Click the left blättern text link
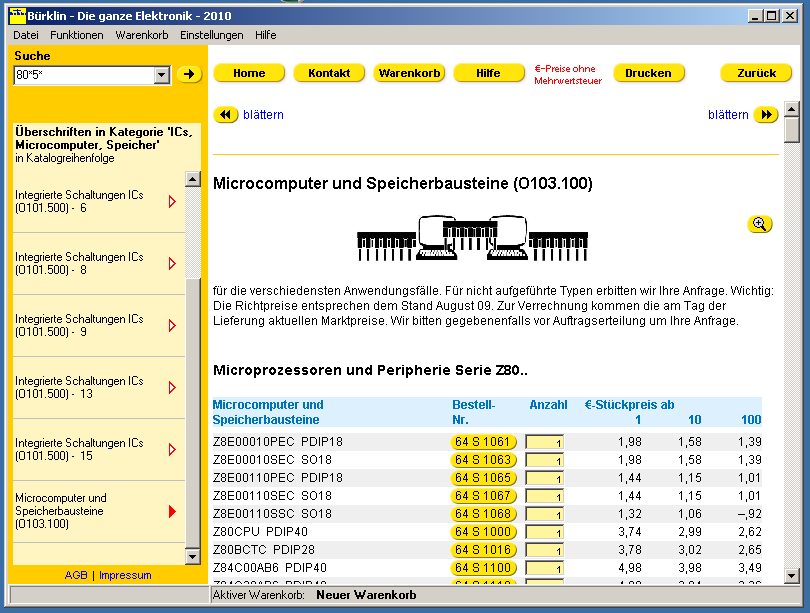 click(263, 115)
